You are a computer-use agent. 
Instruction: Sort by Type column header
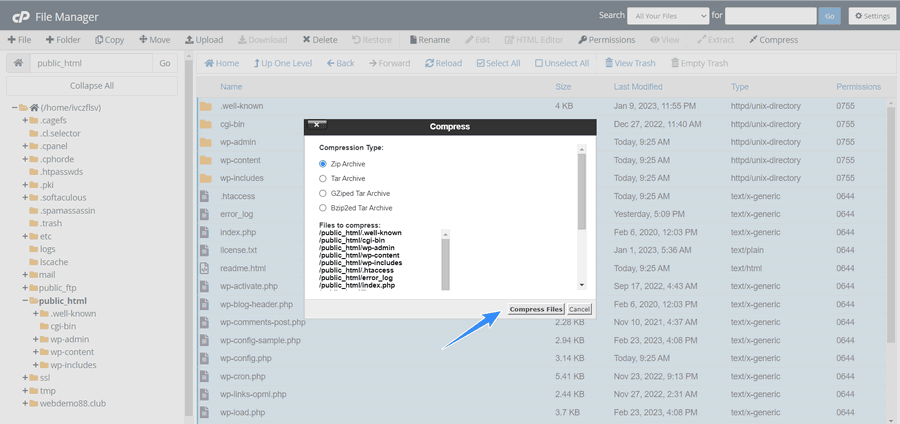pyautogui.click(x=740, y=87)
